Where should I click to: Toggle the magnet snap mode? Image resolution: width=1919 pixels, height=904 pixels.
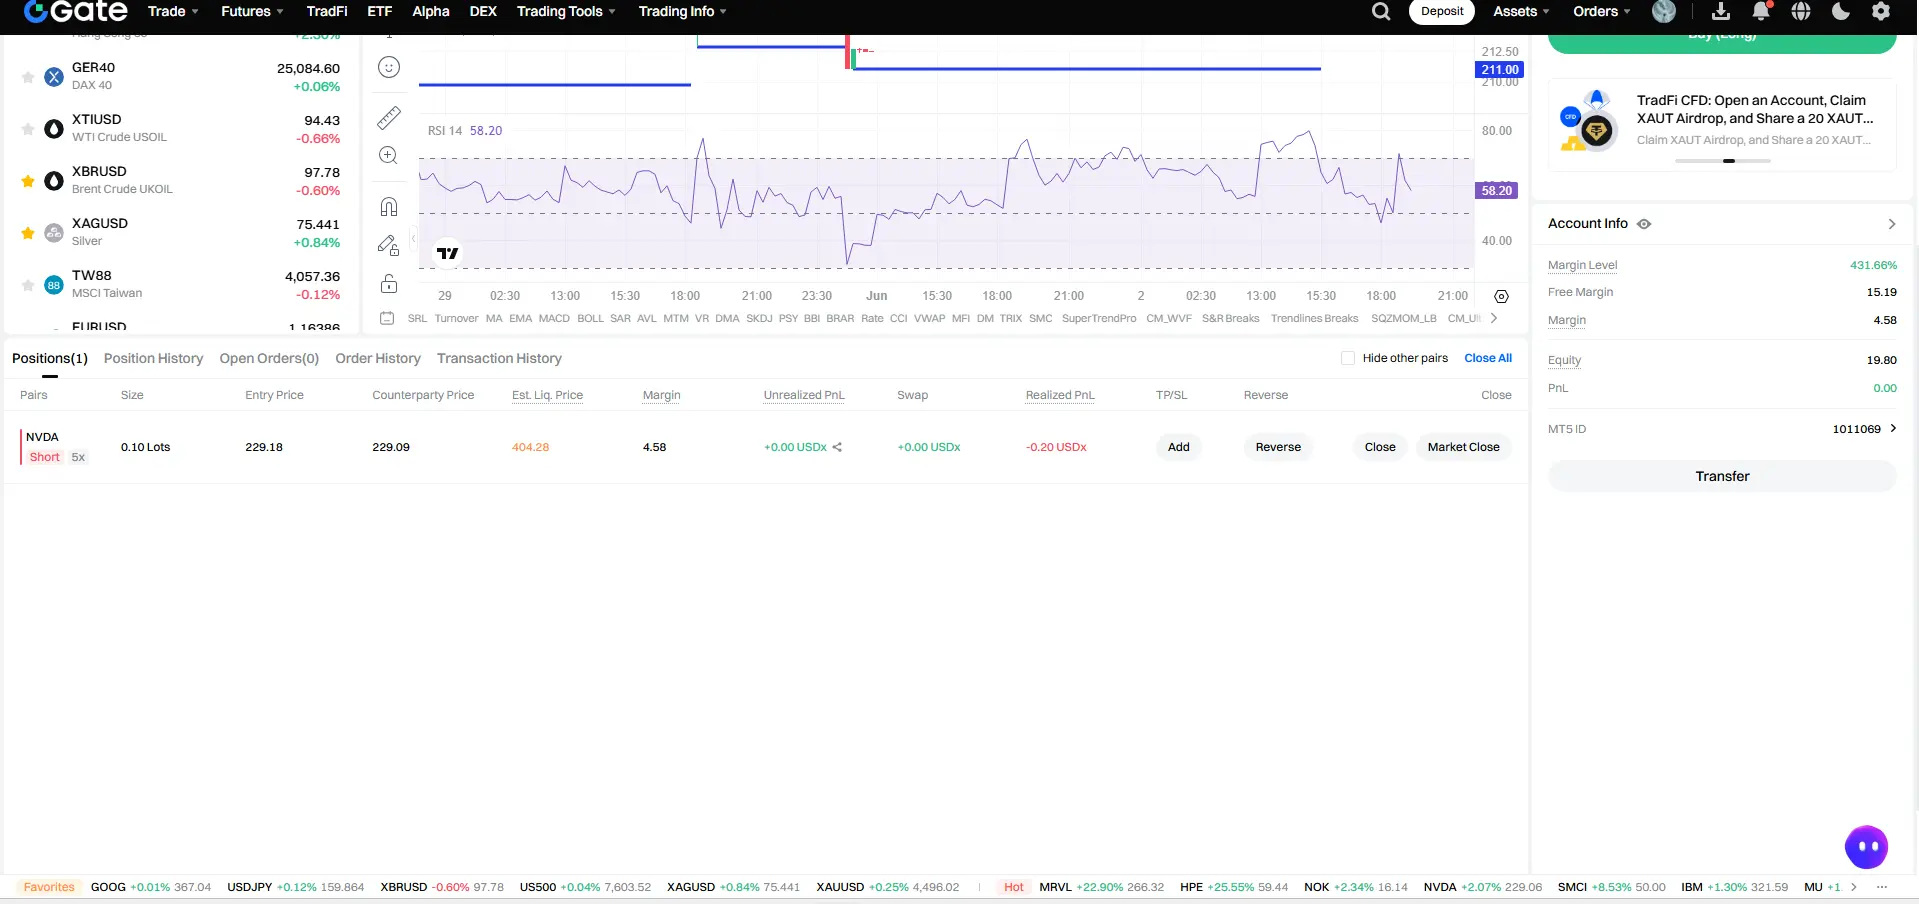pyautogui.click(x=389, y=207)
